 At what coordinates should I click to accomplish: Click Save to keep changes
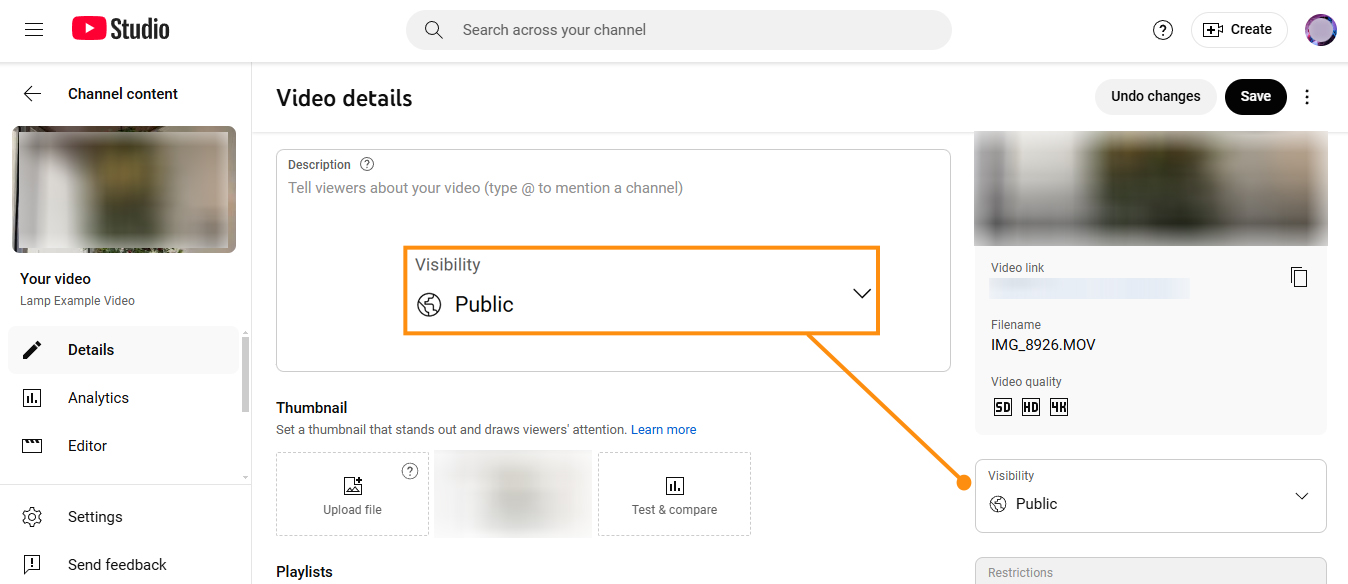click(x=1255, y=97)
